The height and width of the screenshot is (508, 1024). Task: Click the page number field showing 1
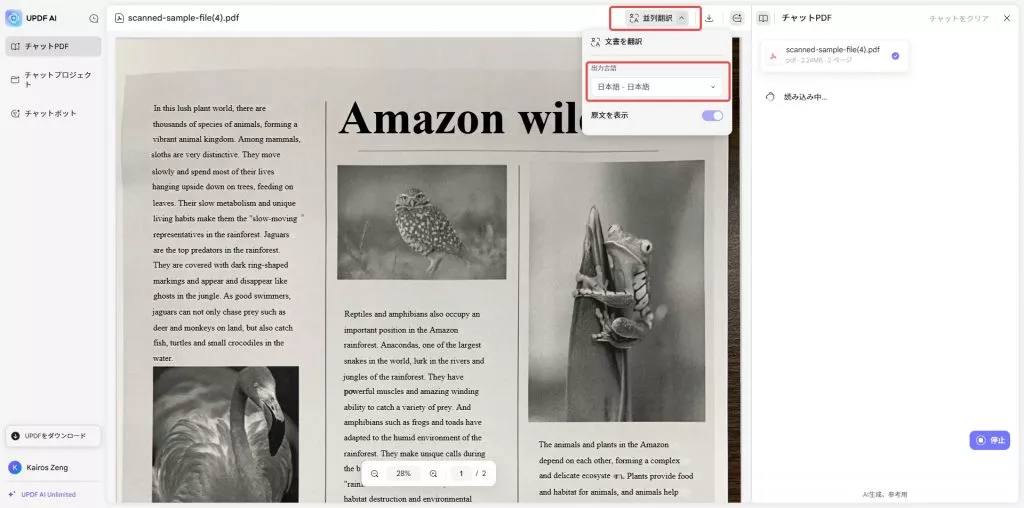[461, 473]
